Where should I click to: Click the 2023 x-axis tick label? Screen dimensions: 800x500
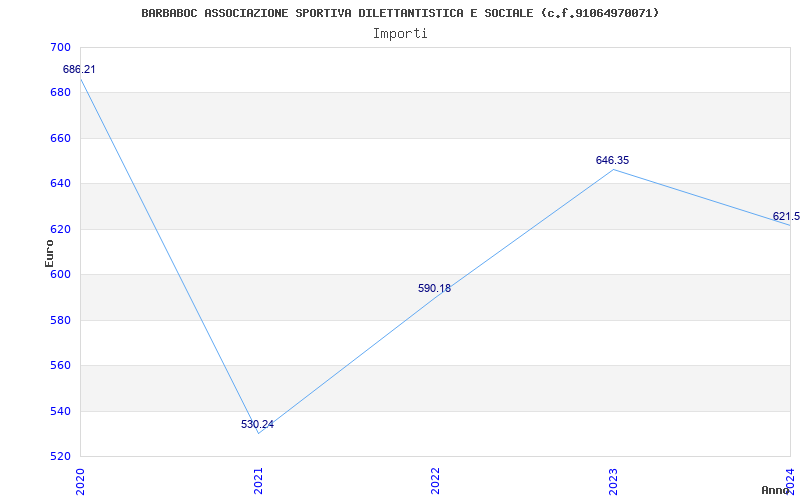point(613,481)
